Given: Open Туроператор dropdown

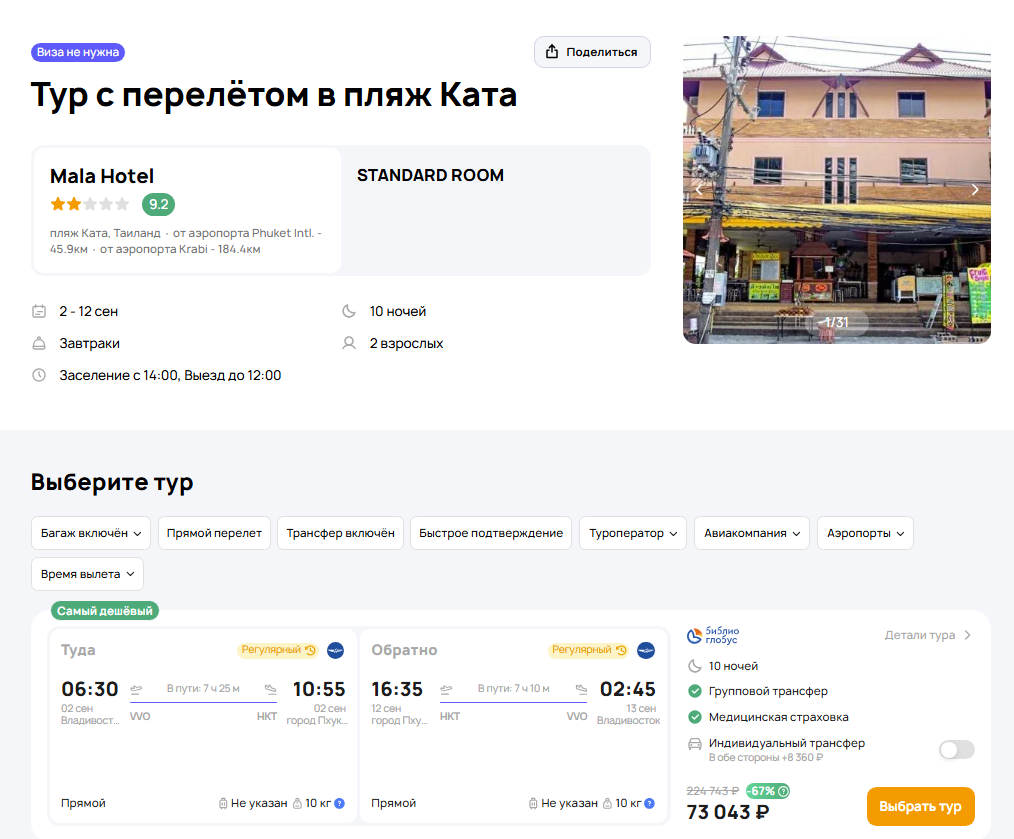Looking at the screenshot, I should [x=632, y=533].
